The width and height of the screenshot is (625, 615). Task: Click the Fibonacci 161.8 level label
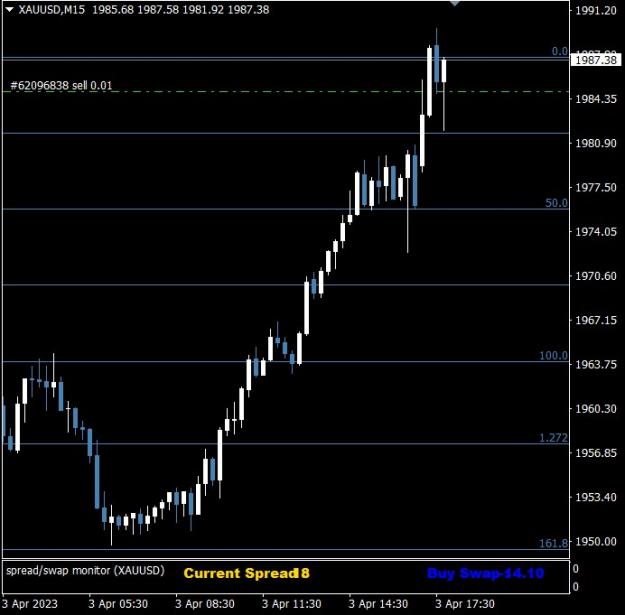click(553, 543)
